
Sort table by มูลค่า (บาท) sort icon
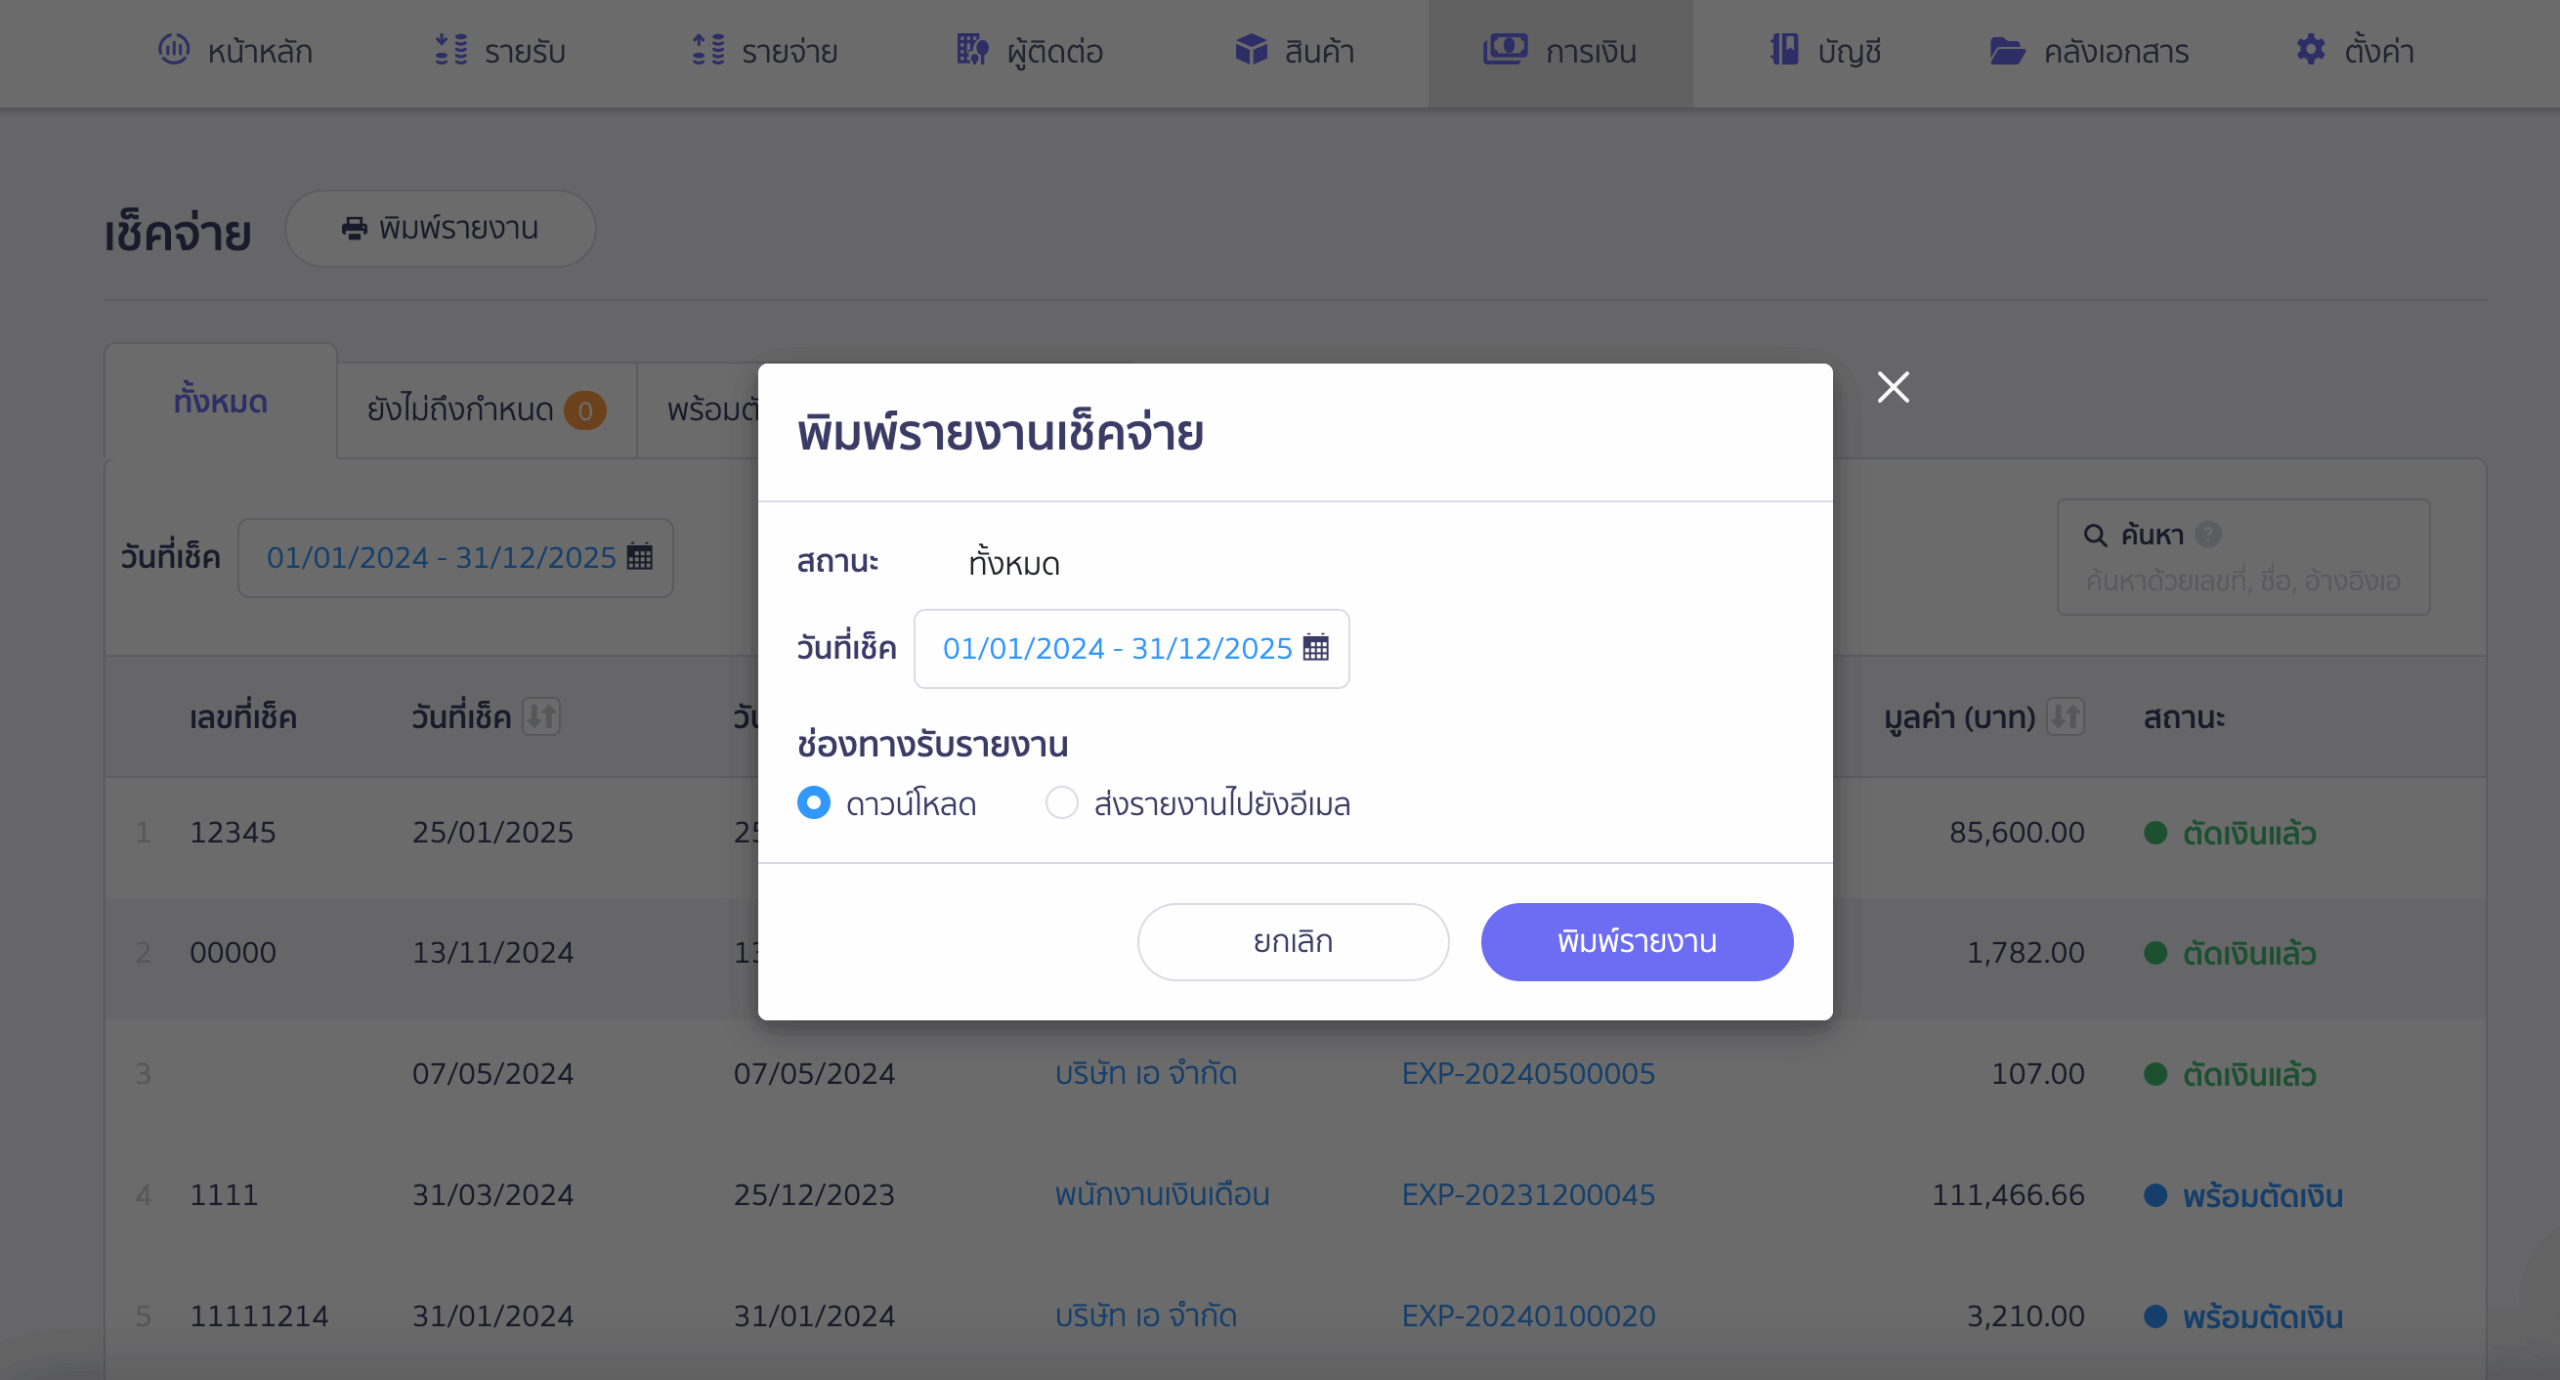pos(2065,716)
